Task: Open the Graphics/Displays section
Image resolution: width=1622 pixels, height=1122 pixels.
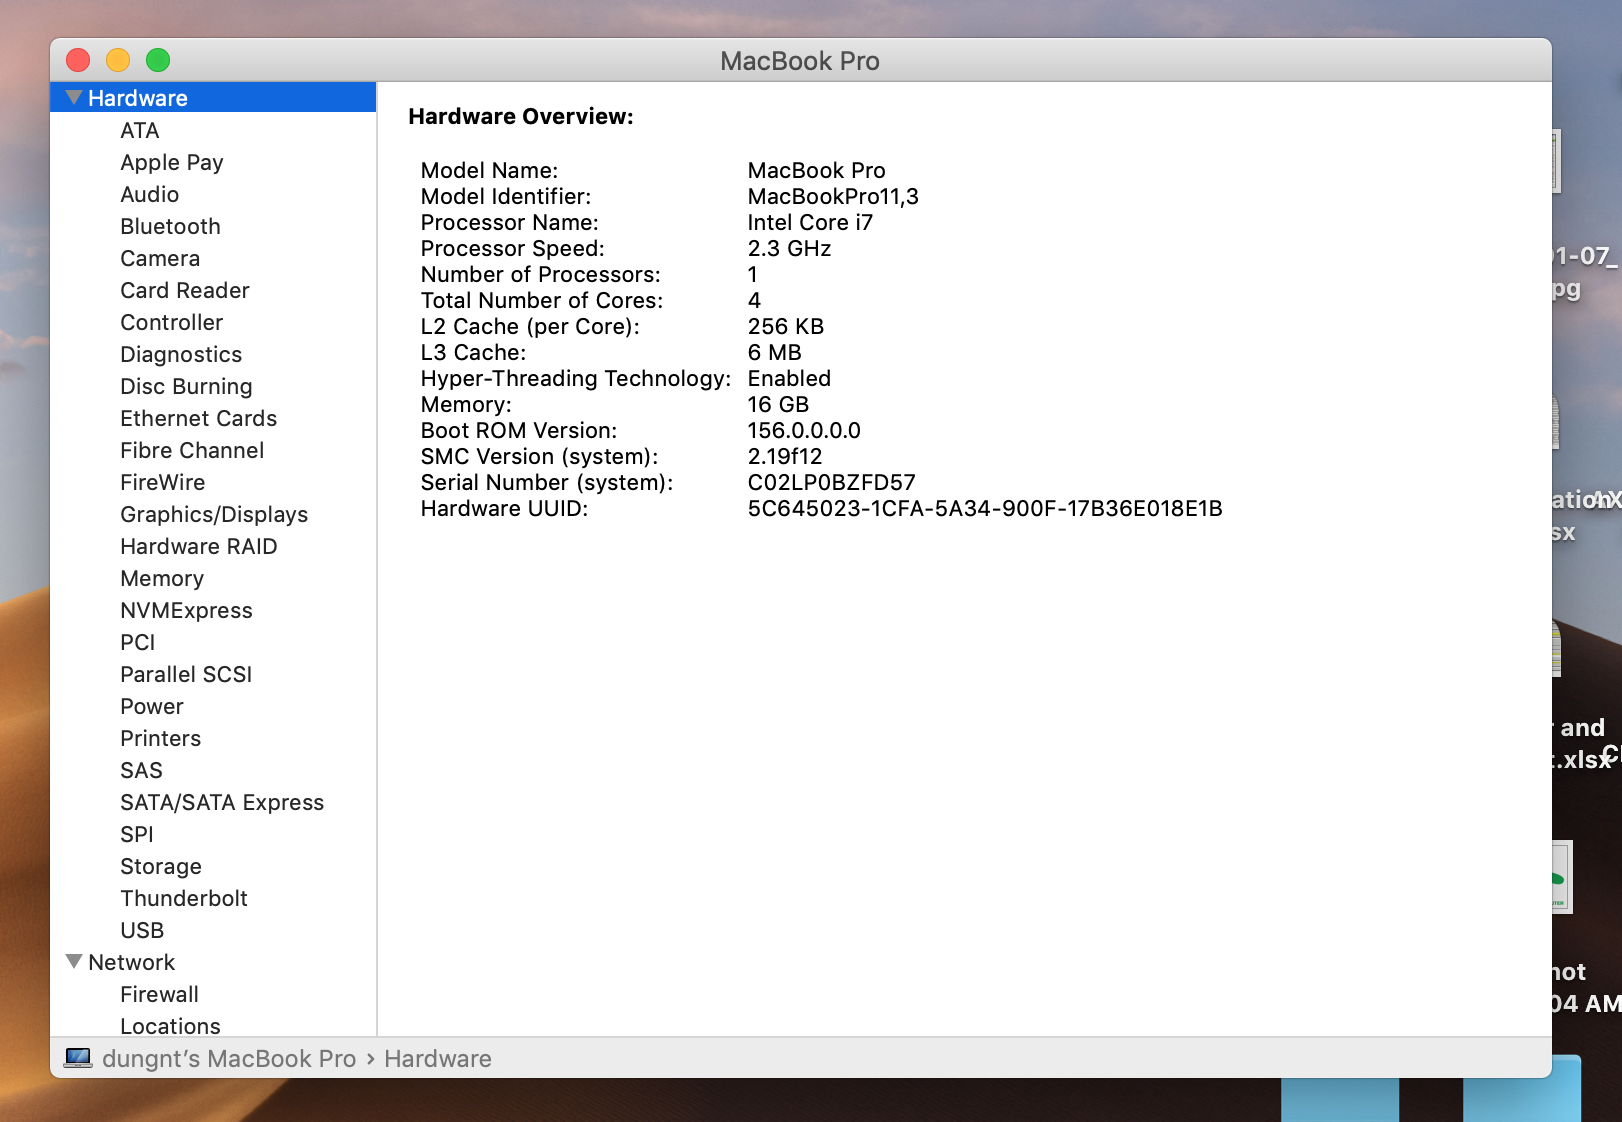Action: [214, 515]
